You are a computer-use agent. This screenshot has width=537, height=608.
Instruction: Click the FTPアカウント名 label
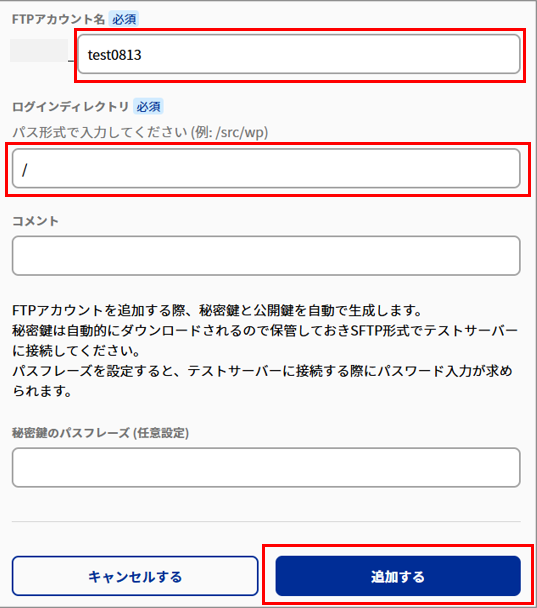click(59, 19)
